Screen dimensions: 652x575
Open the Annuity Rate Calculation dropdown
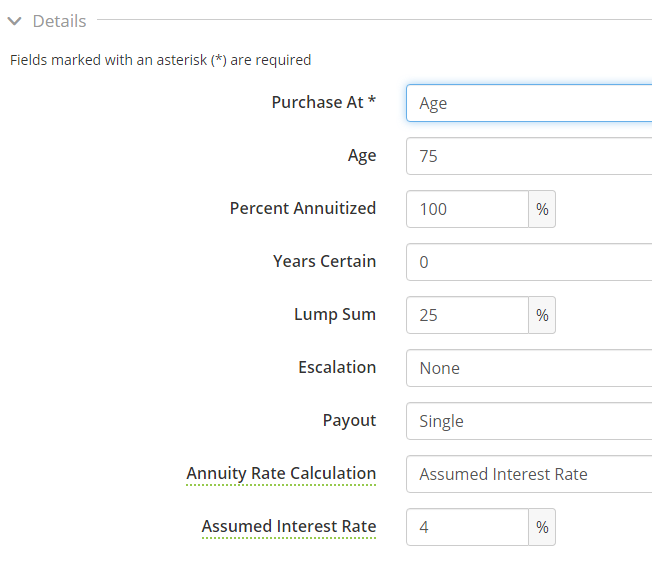[x=529, y=474]
